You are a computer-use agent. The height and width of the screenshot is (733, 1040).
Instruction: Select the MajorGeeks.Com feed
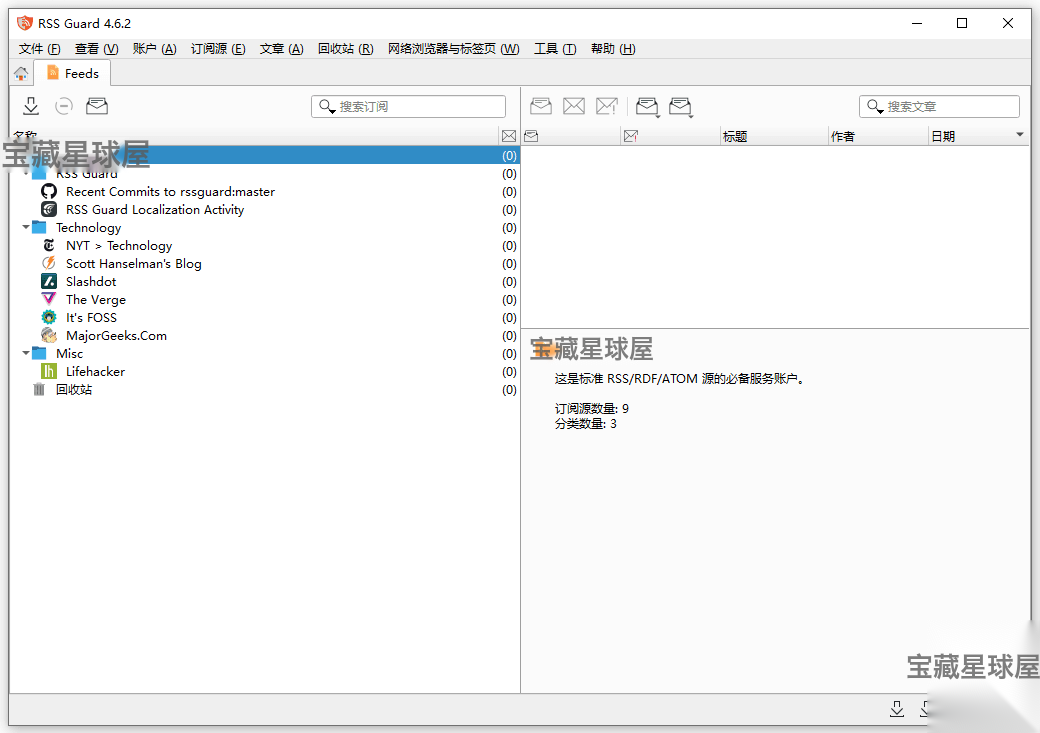click(264, 335)
